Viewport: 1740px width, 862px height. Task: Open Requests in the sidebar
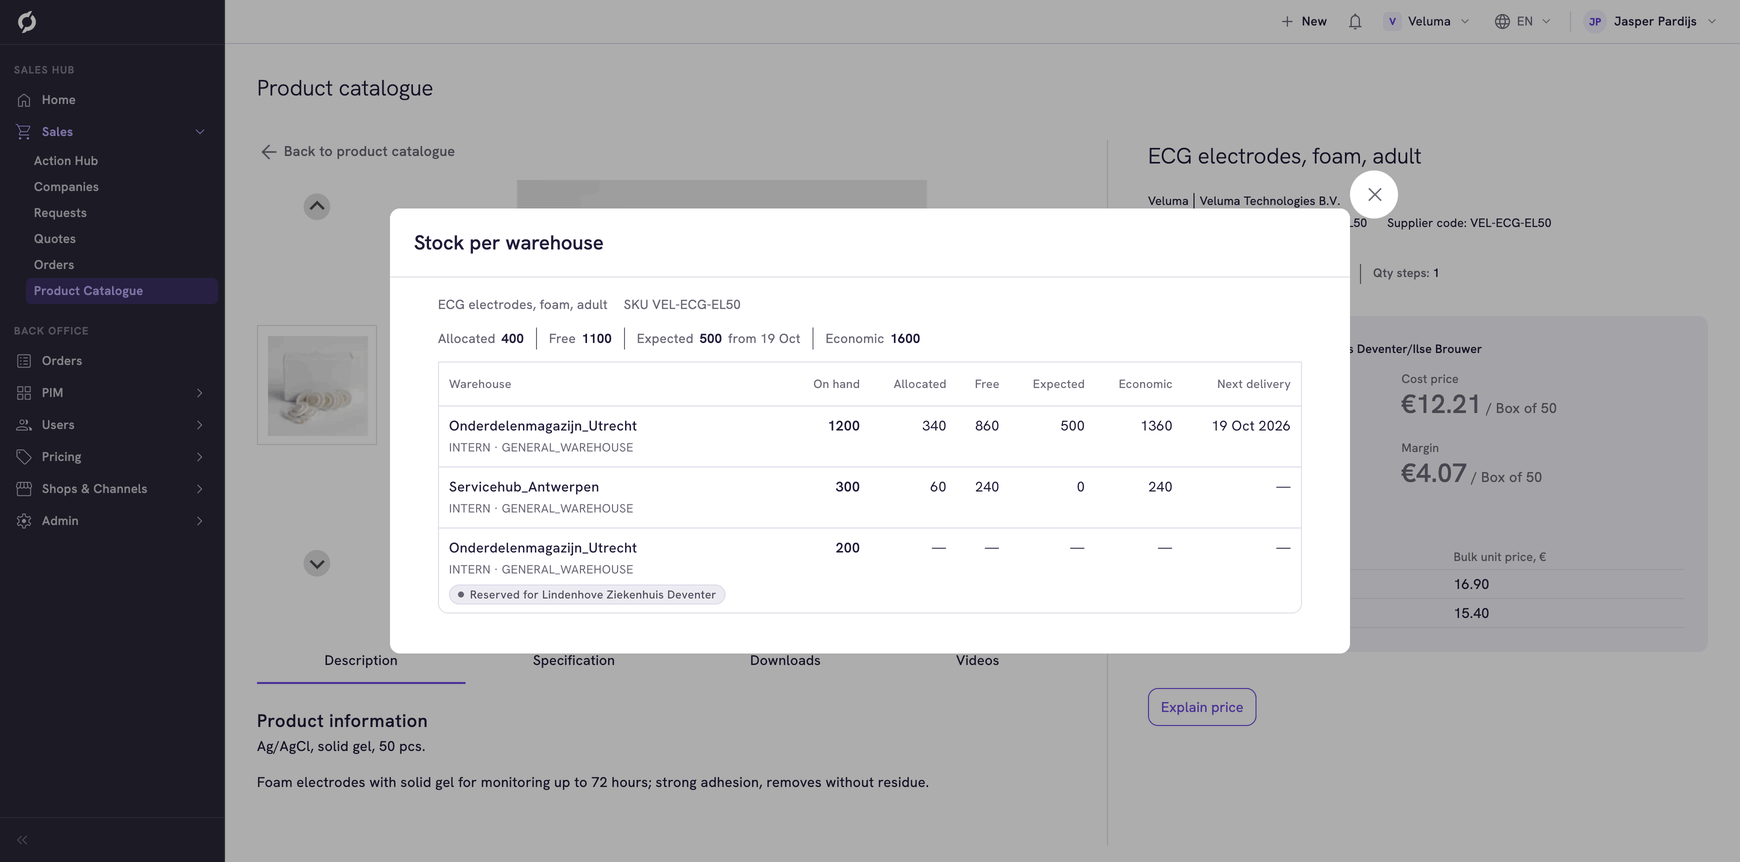[x=60, y=213]
